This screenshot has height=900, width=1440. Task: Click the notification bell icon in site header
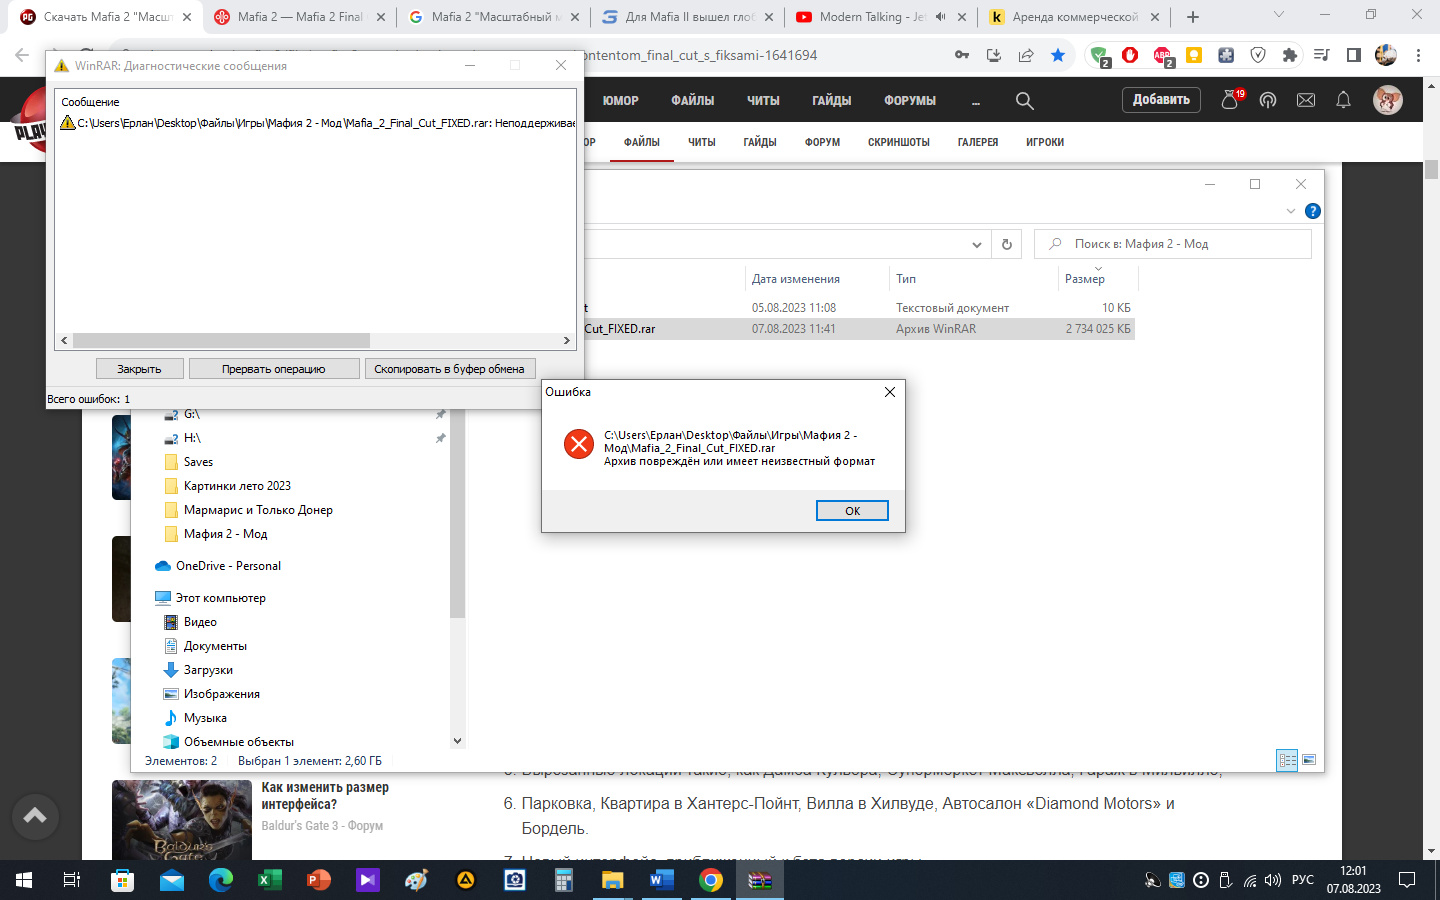click(1343, 100)
